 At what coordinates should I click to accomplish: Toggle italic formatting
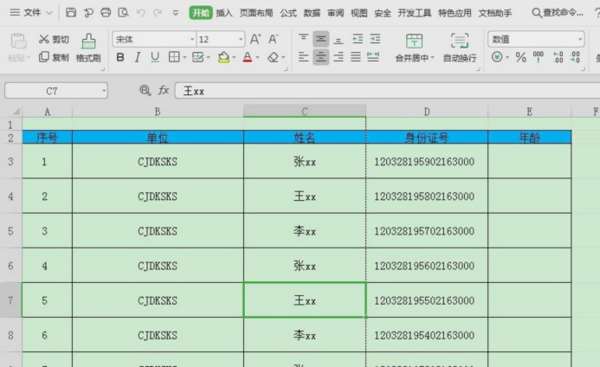[x=137, y=57]
